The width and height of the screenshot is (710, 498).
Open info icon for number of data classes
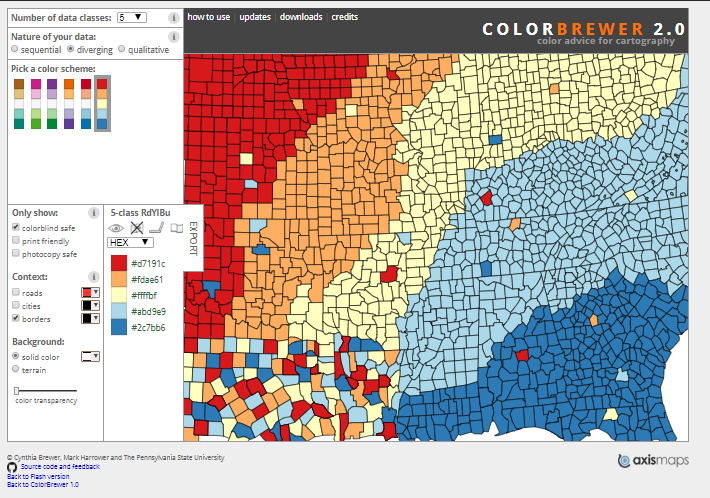click(x=173, y=18)
